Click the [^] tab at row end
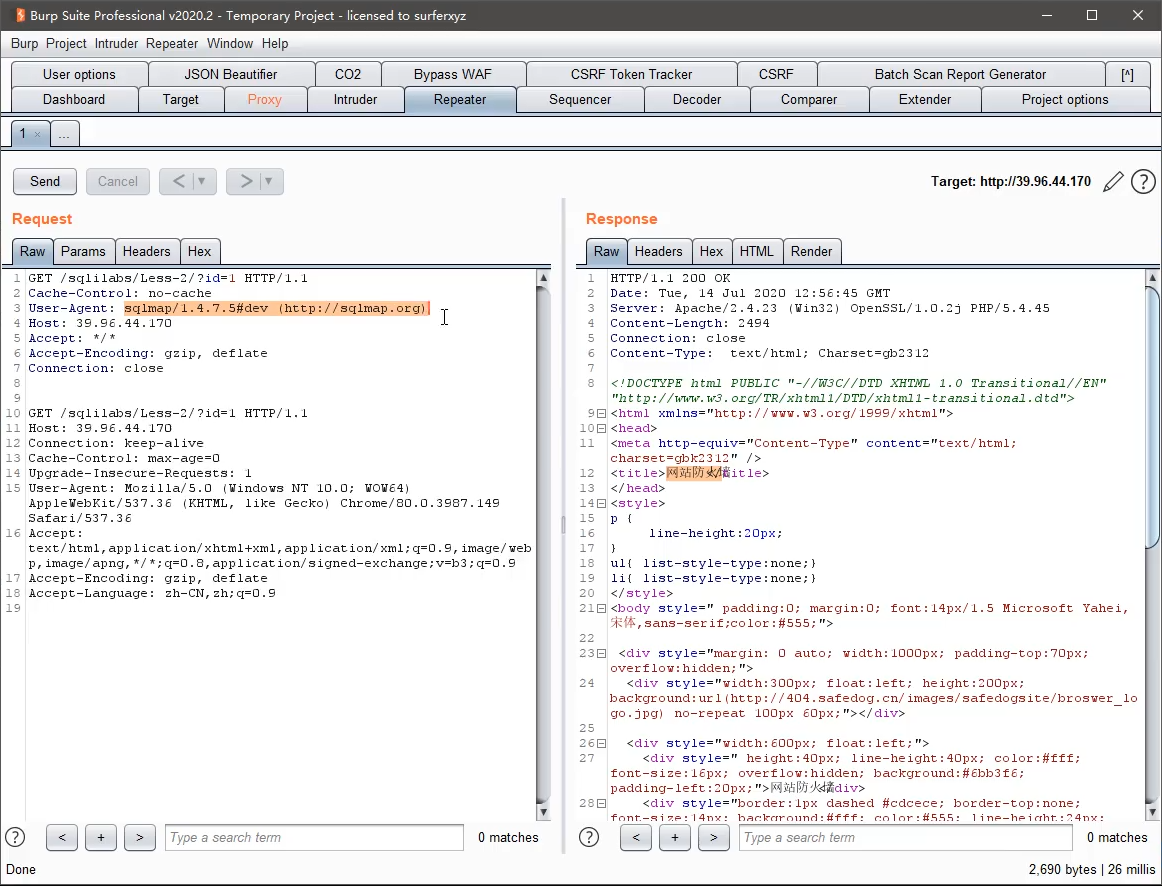The width and height of the screenshot is (1162, 886). click(1127, 74)
